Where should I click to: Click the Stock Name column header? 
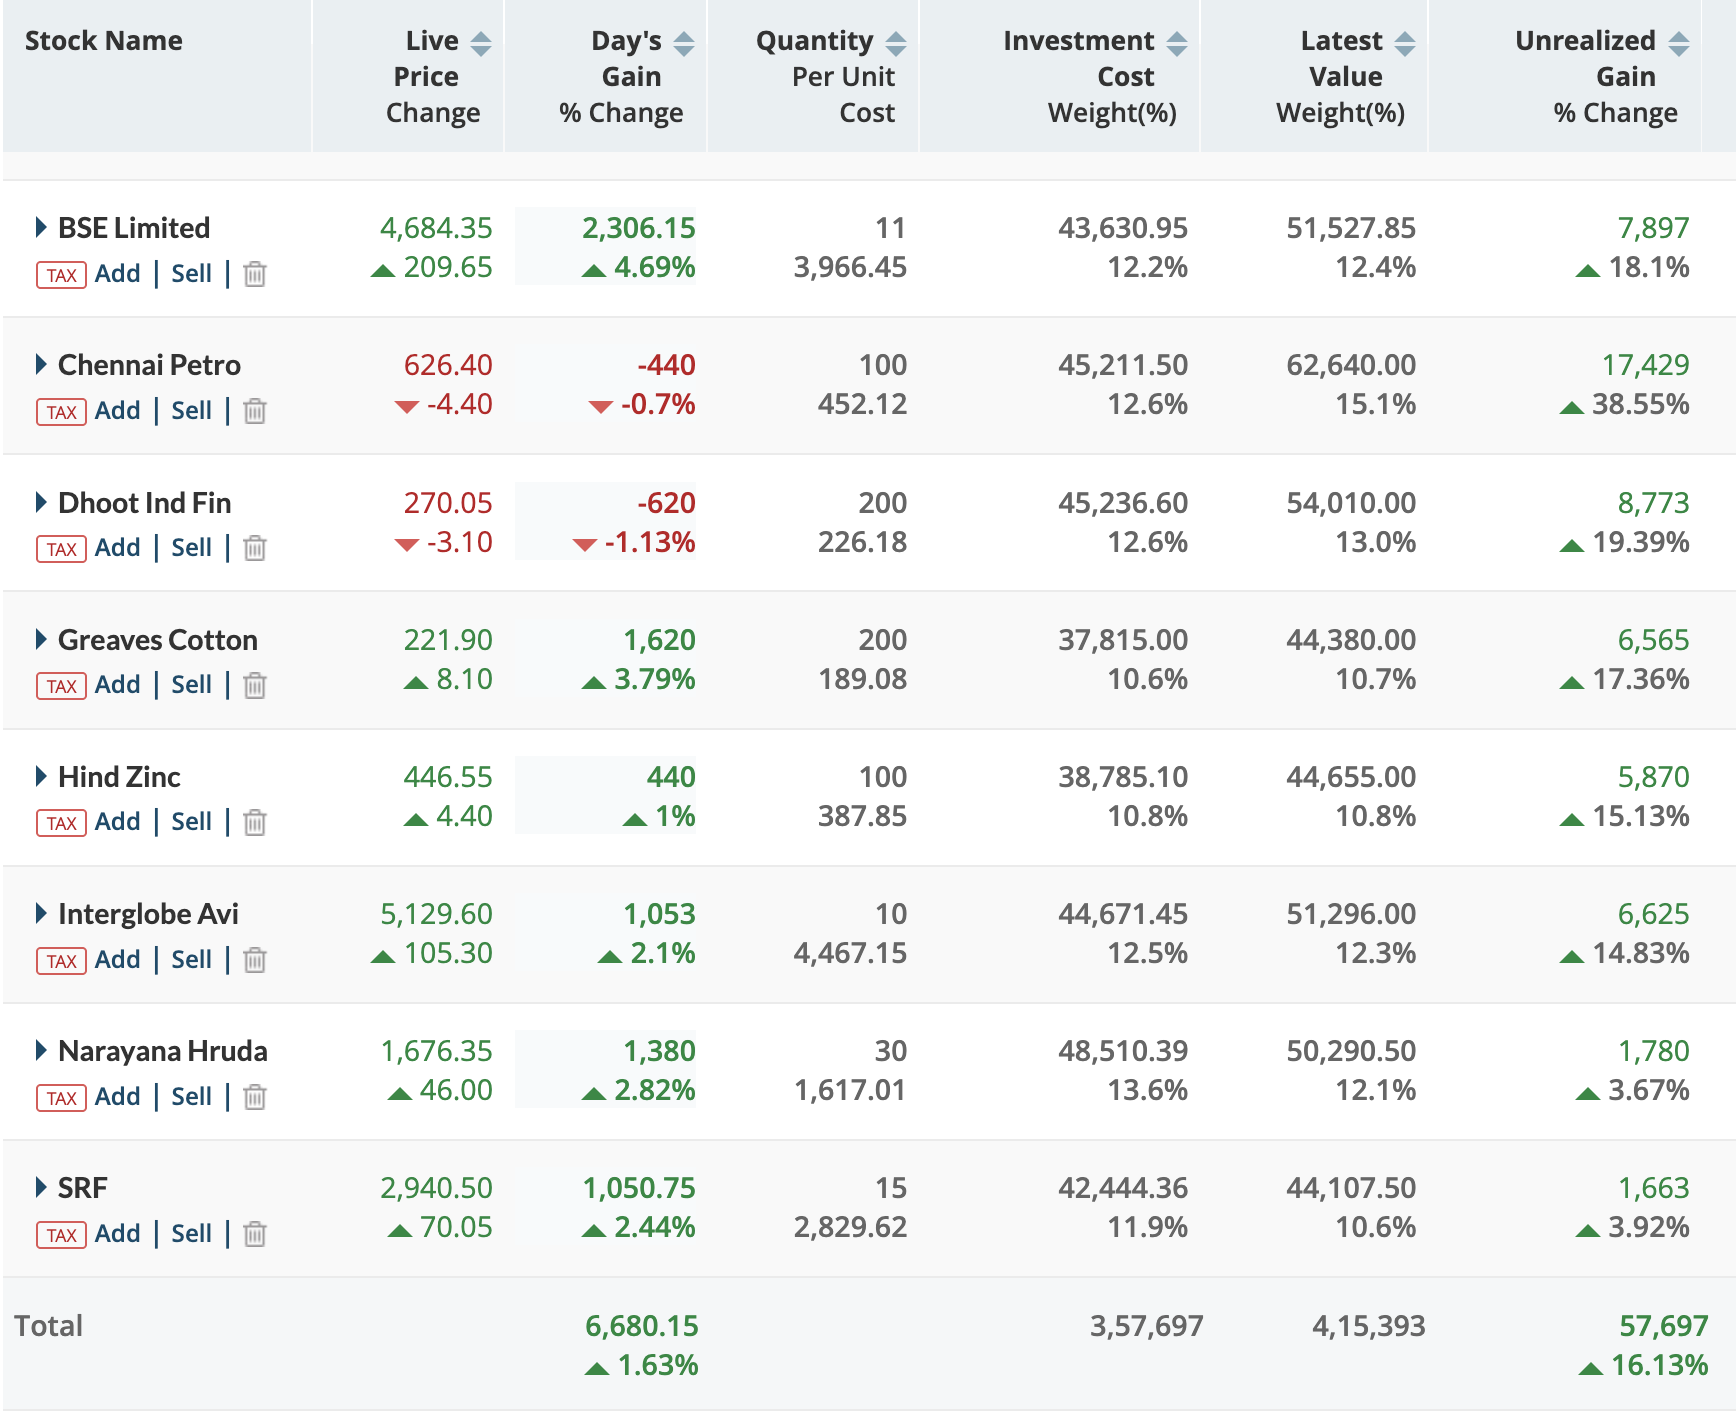(104, 41)
